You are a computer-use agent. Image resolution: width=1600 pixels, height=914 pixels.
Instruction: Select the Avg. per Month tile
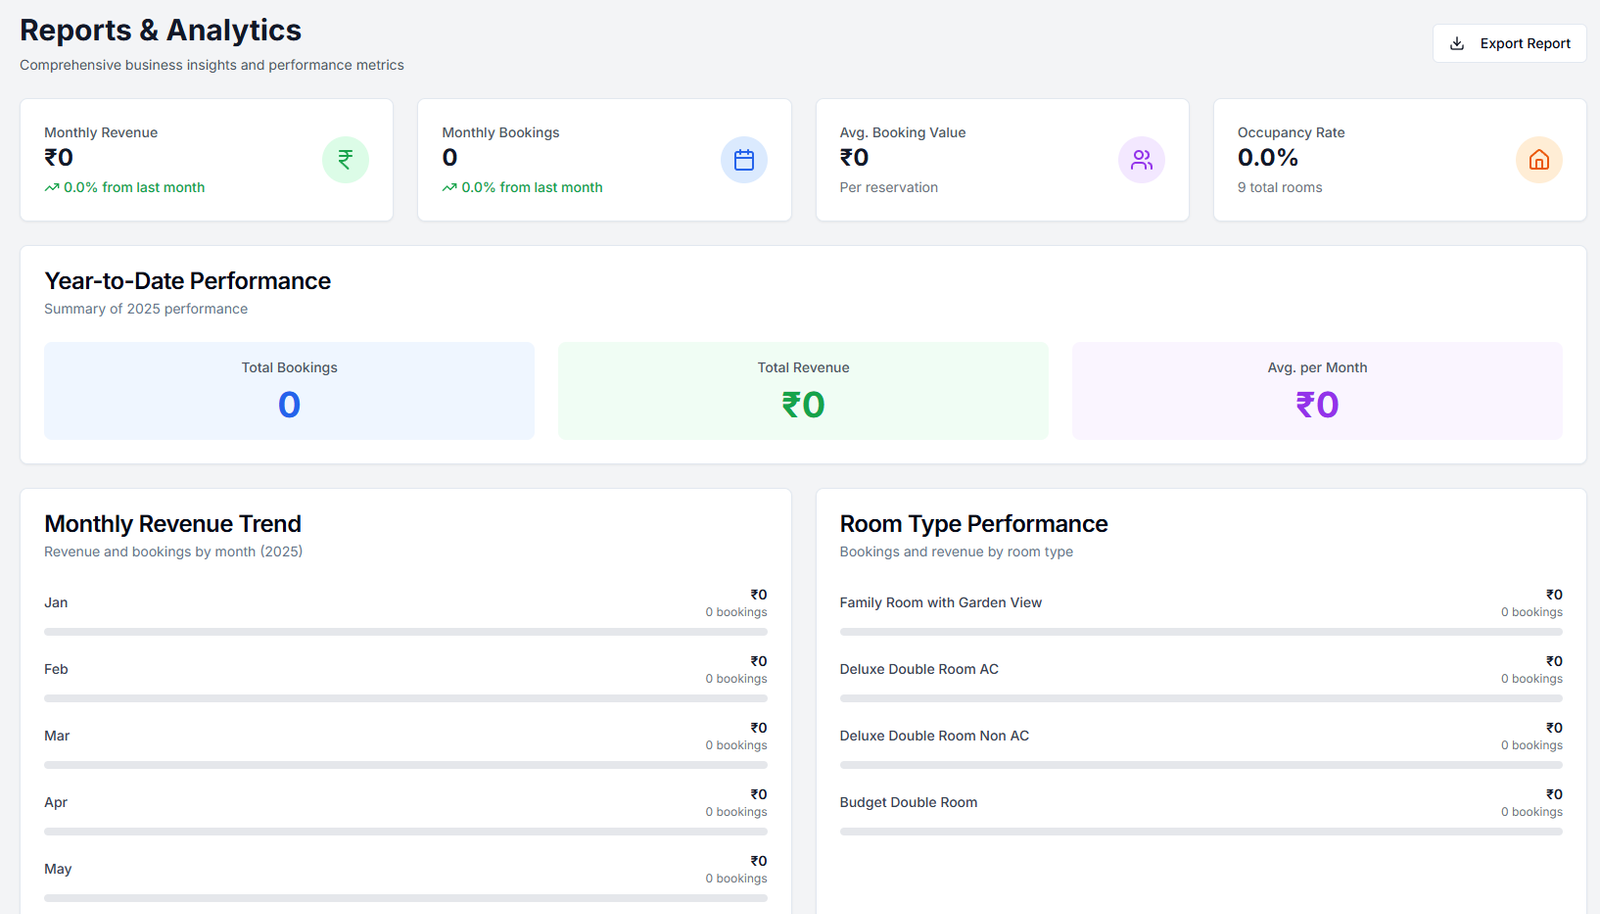point(1317,390)
